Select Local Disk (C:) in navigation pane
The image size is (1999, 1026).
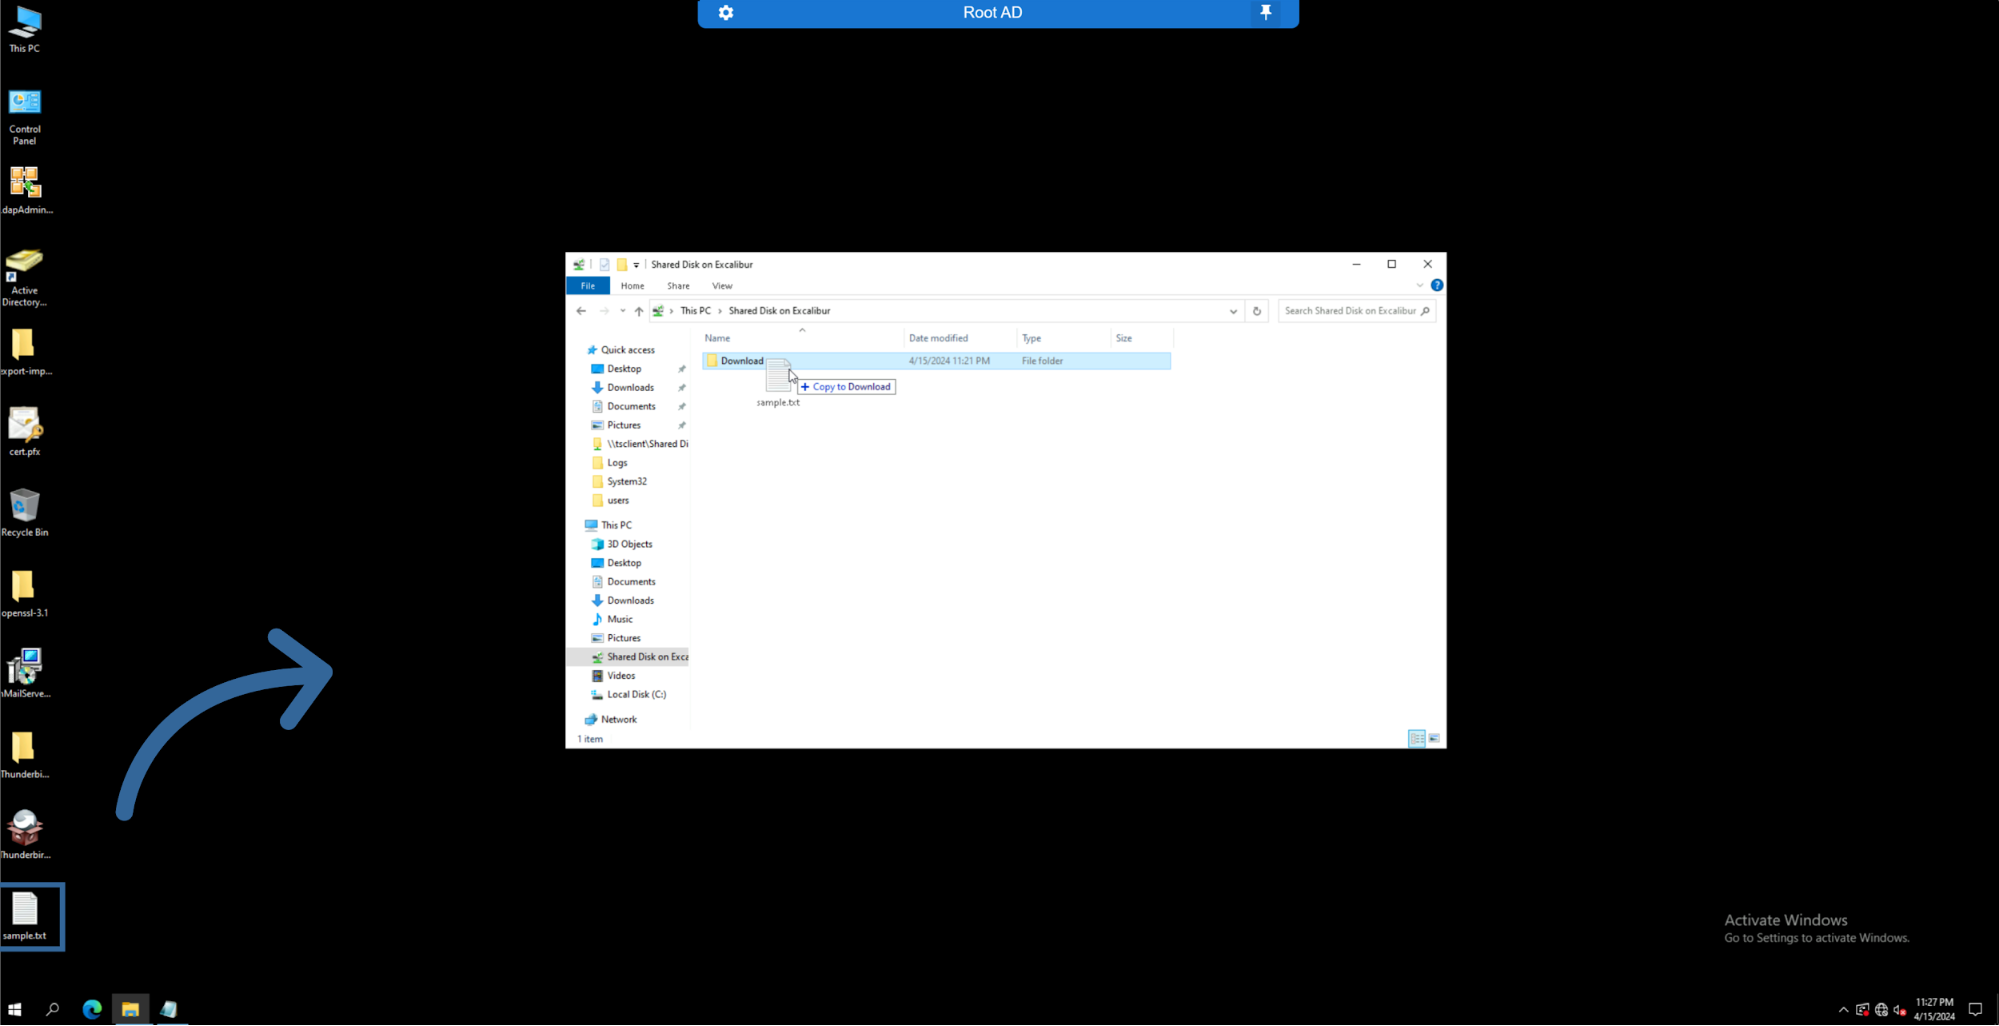(x=636, y=695)
